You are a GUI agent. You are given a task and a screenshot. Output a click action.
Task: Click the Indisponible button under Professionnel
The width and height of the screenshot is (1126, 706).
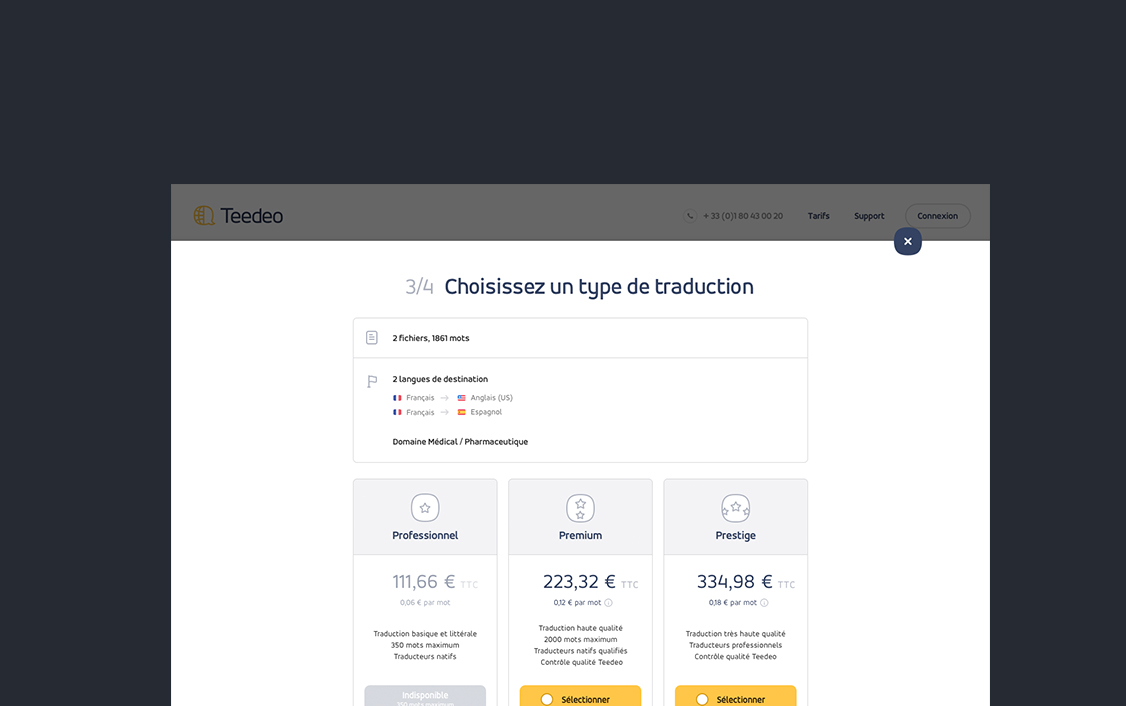tap(425, 696)
